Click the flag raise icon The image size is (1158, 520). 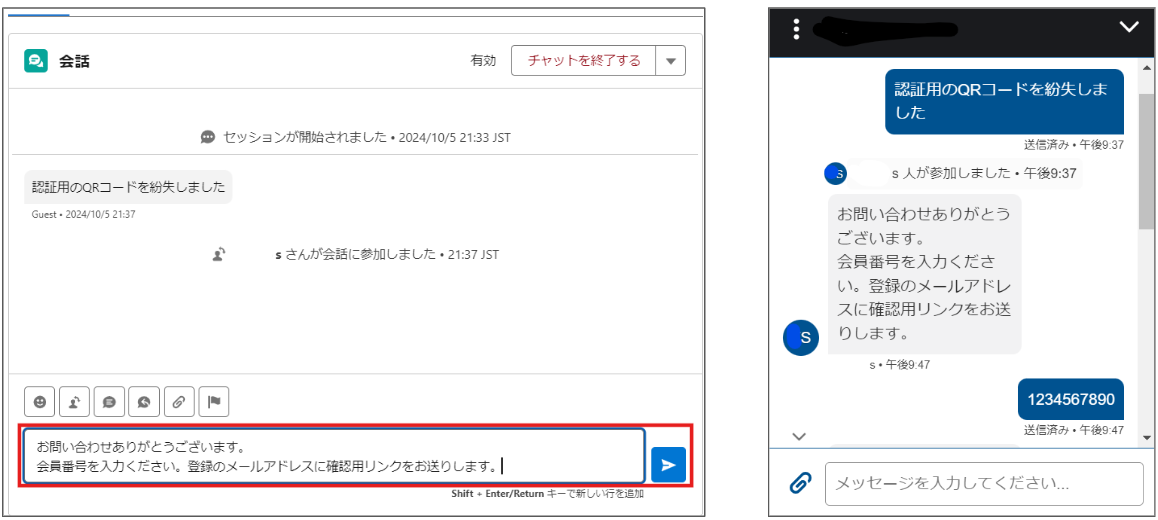(213, 402)
